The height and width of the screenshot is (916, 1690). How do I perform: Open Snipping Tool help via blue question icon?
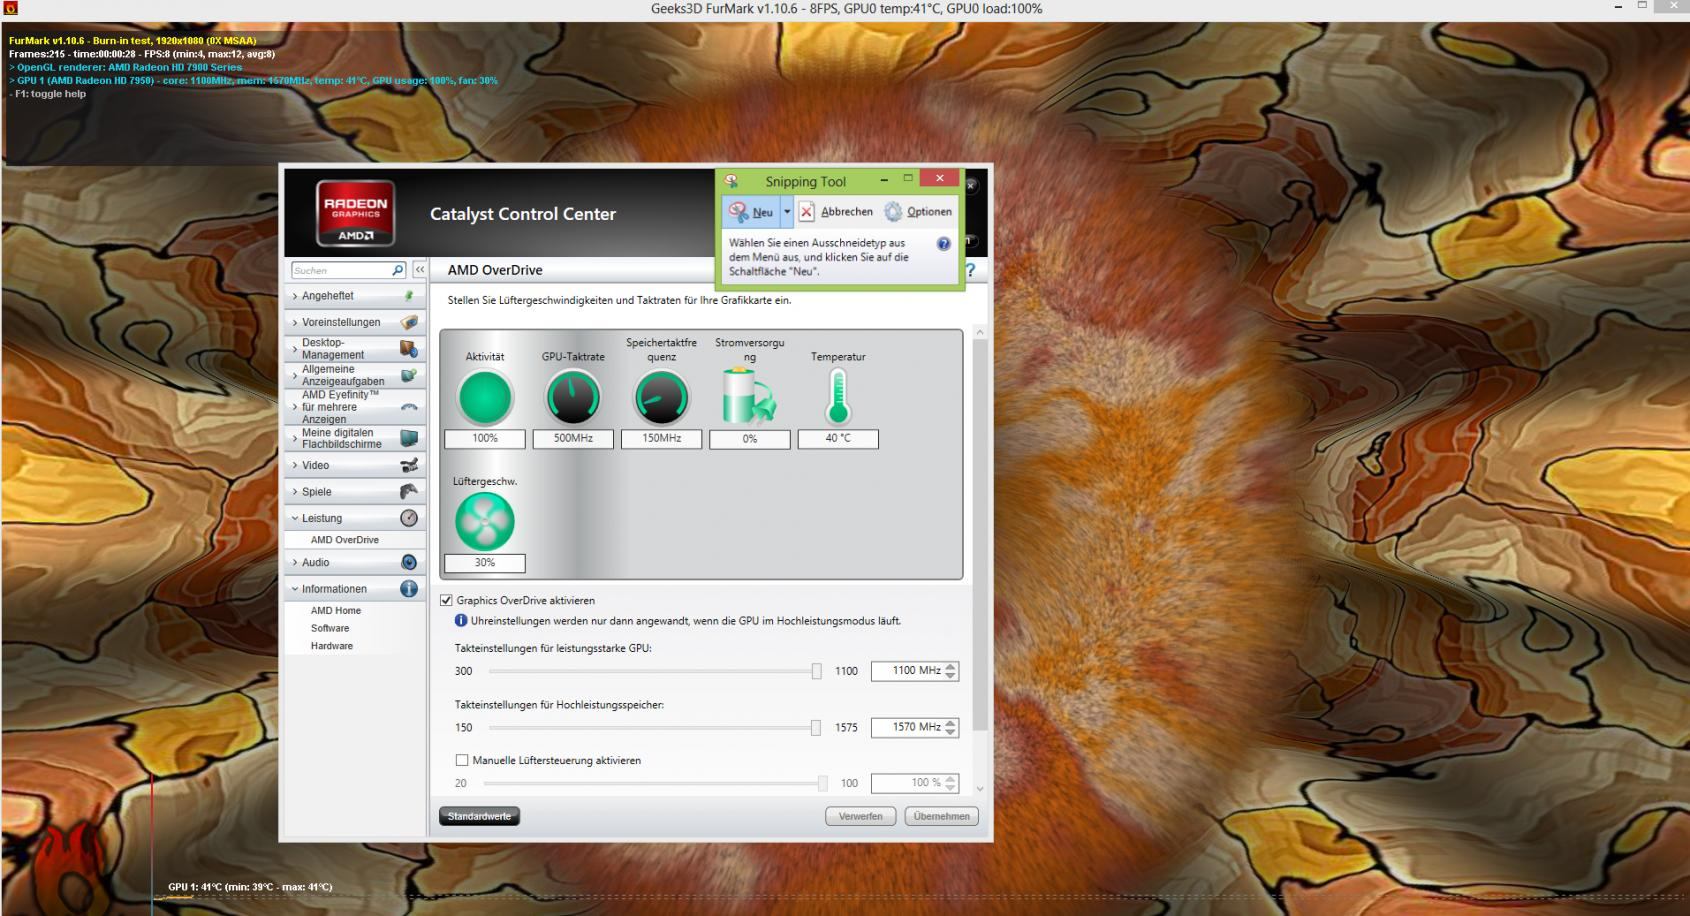click(943, 244)
